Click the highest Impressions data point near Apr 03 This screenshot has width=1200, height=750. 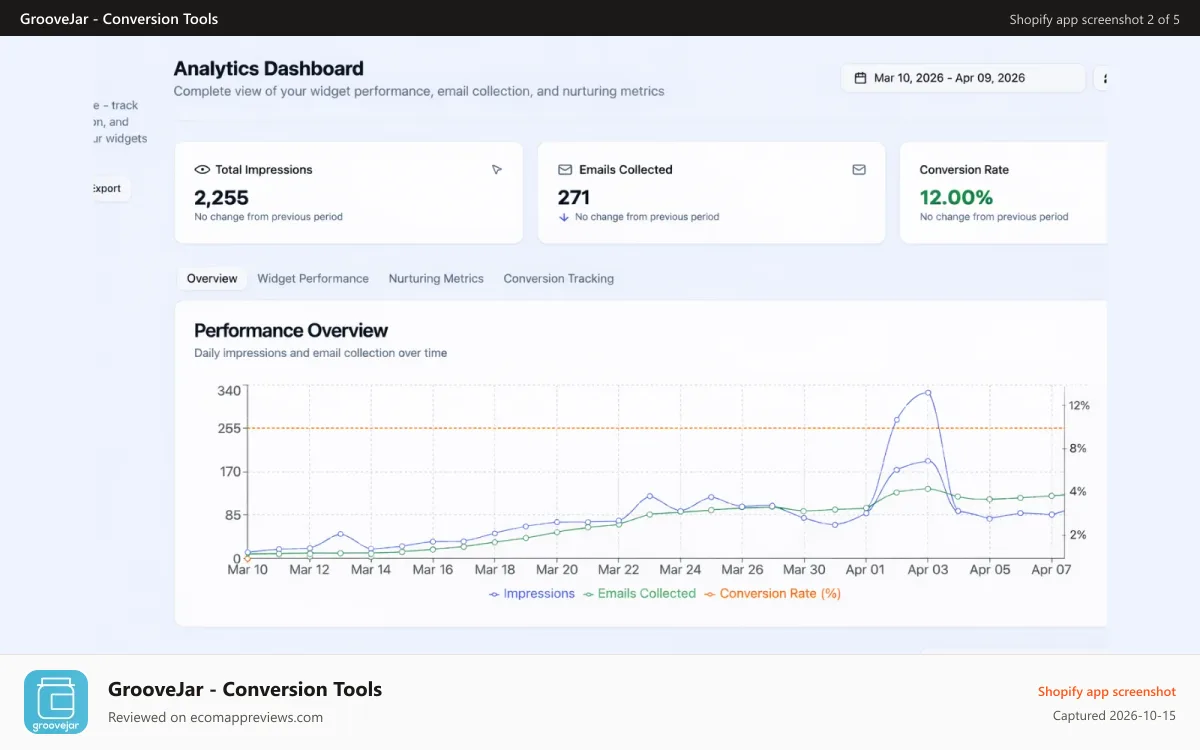click(928, 393)
